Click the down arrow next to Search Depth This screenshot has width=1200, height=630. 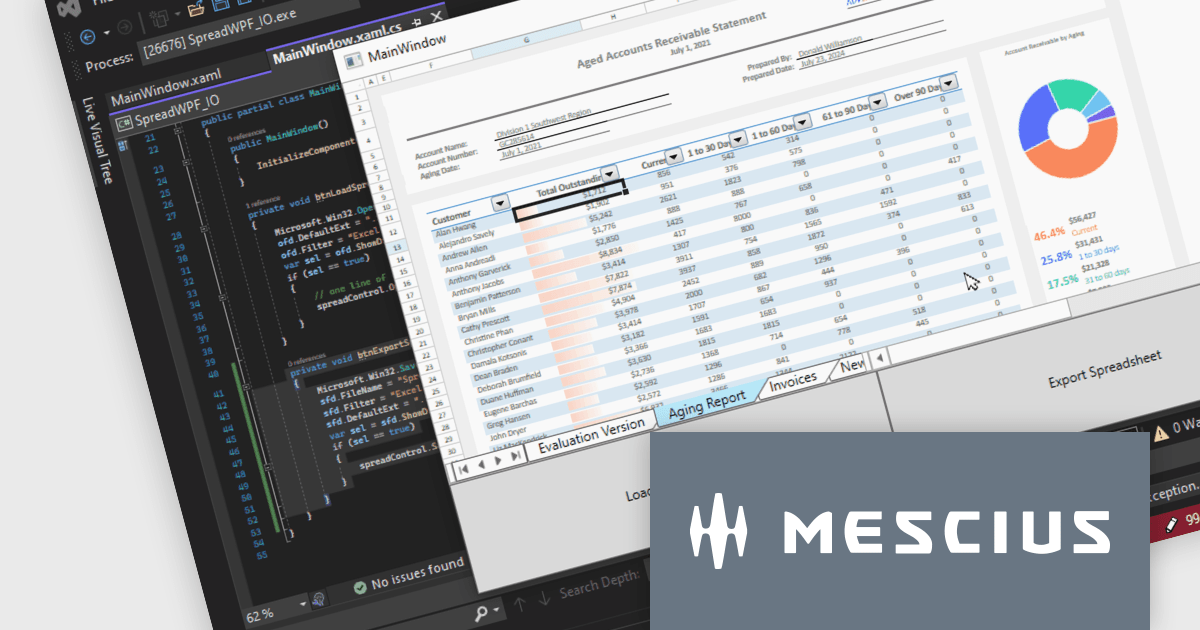coord(543,599)
